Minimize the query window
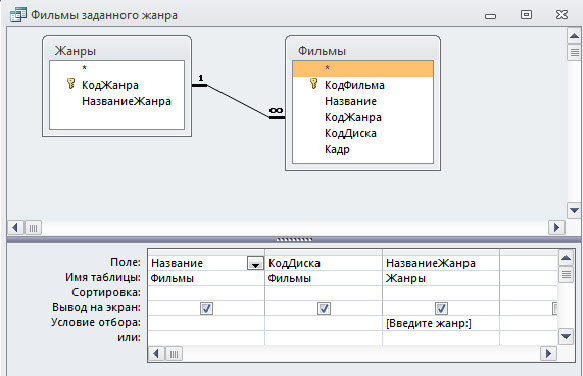Screen dimensions: 583x376 491,16
